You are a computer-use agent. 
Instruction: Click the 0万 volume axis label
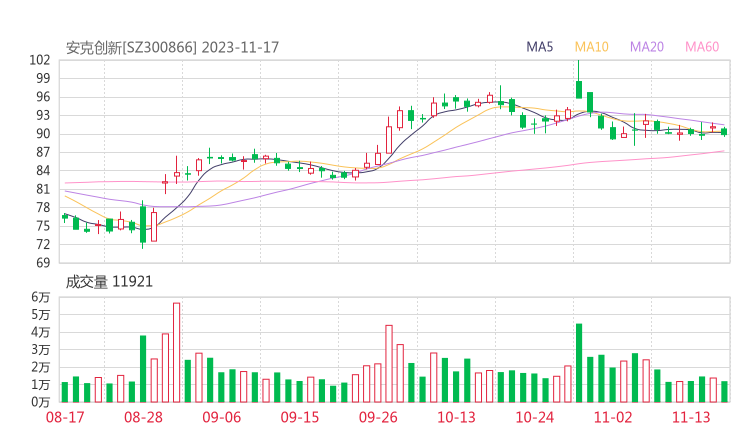41,402
